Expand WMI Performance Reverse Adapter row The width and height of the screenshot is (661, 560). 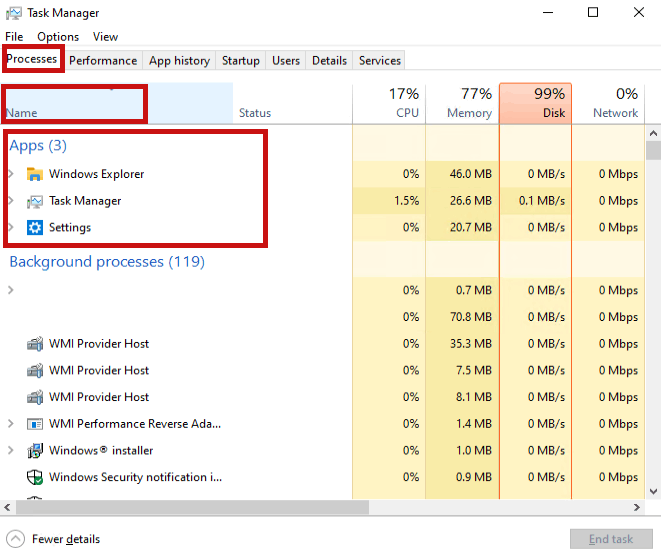pos(11,423)
